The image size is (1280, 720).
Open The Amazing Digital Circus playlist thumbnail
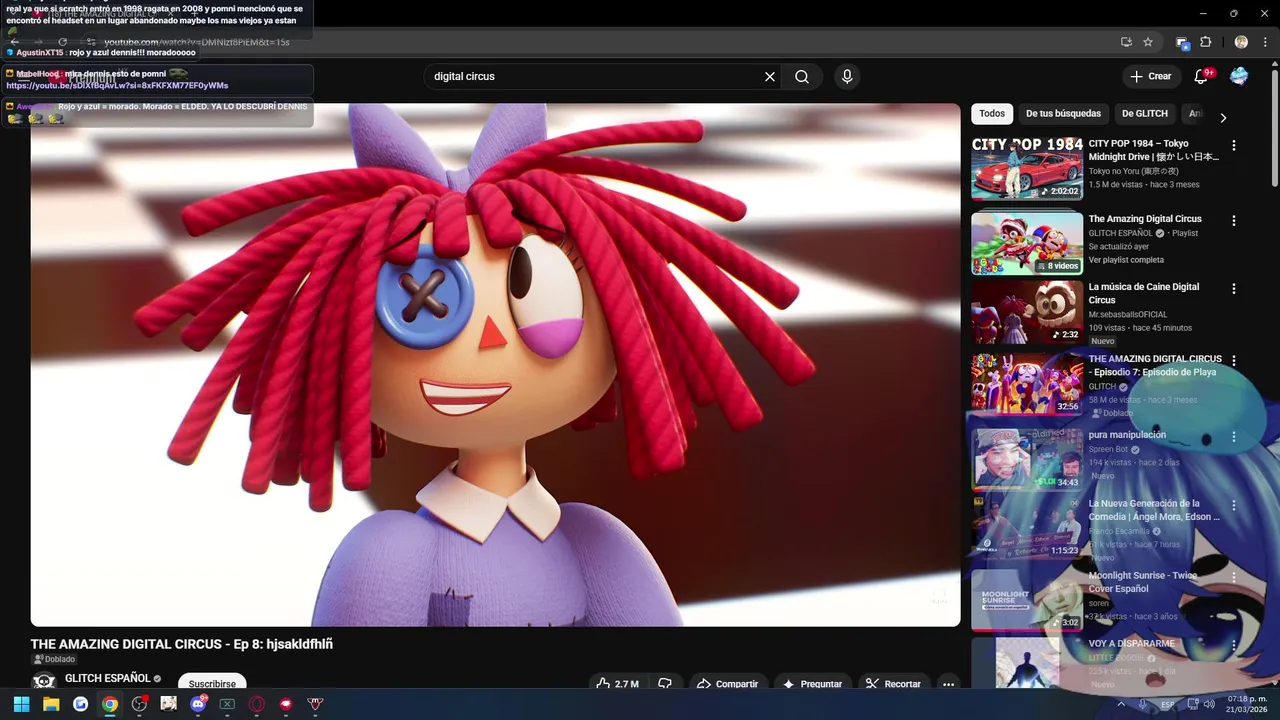click(x=1027, y=243)
